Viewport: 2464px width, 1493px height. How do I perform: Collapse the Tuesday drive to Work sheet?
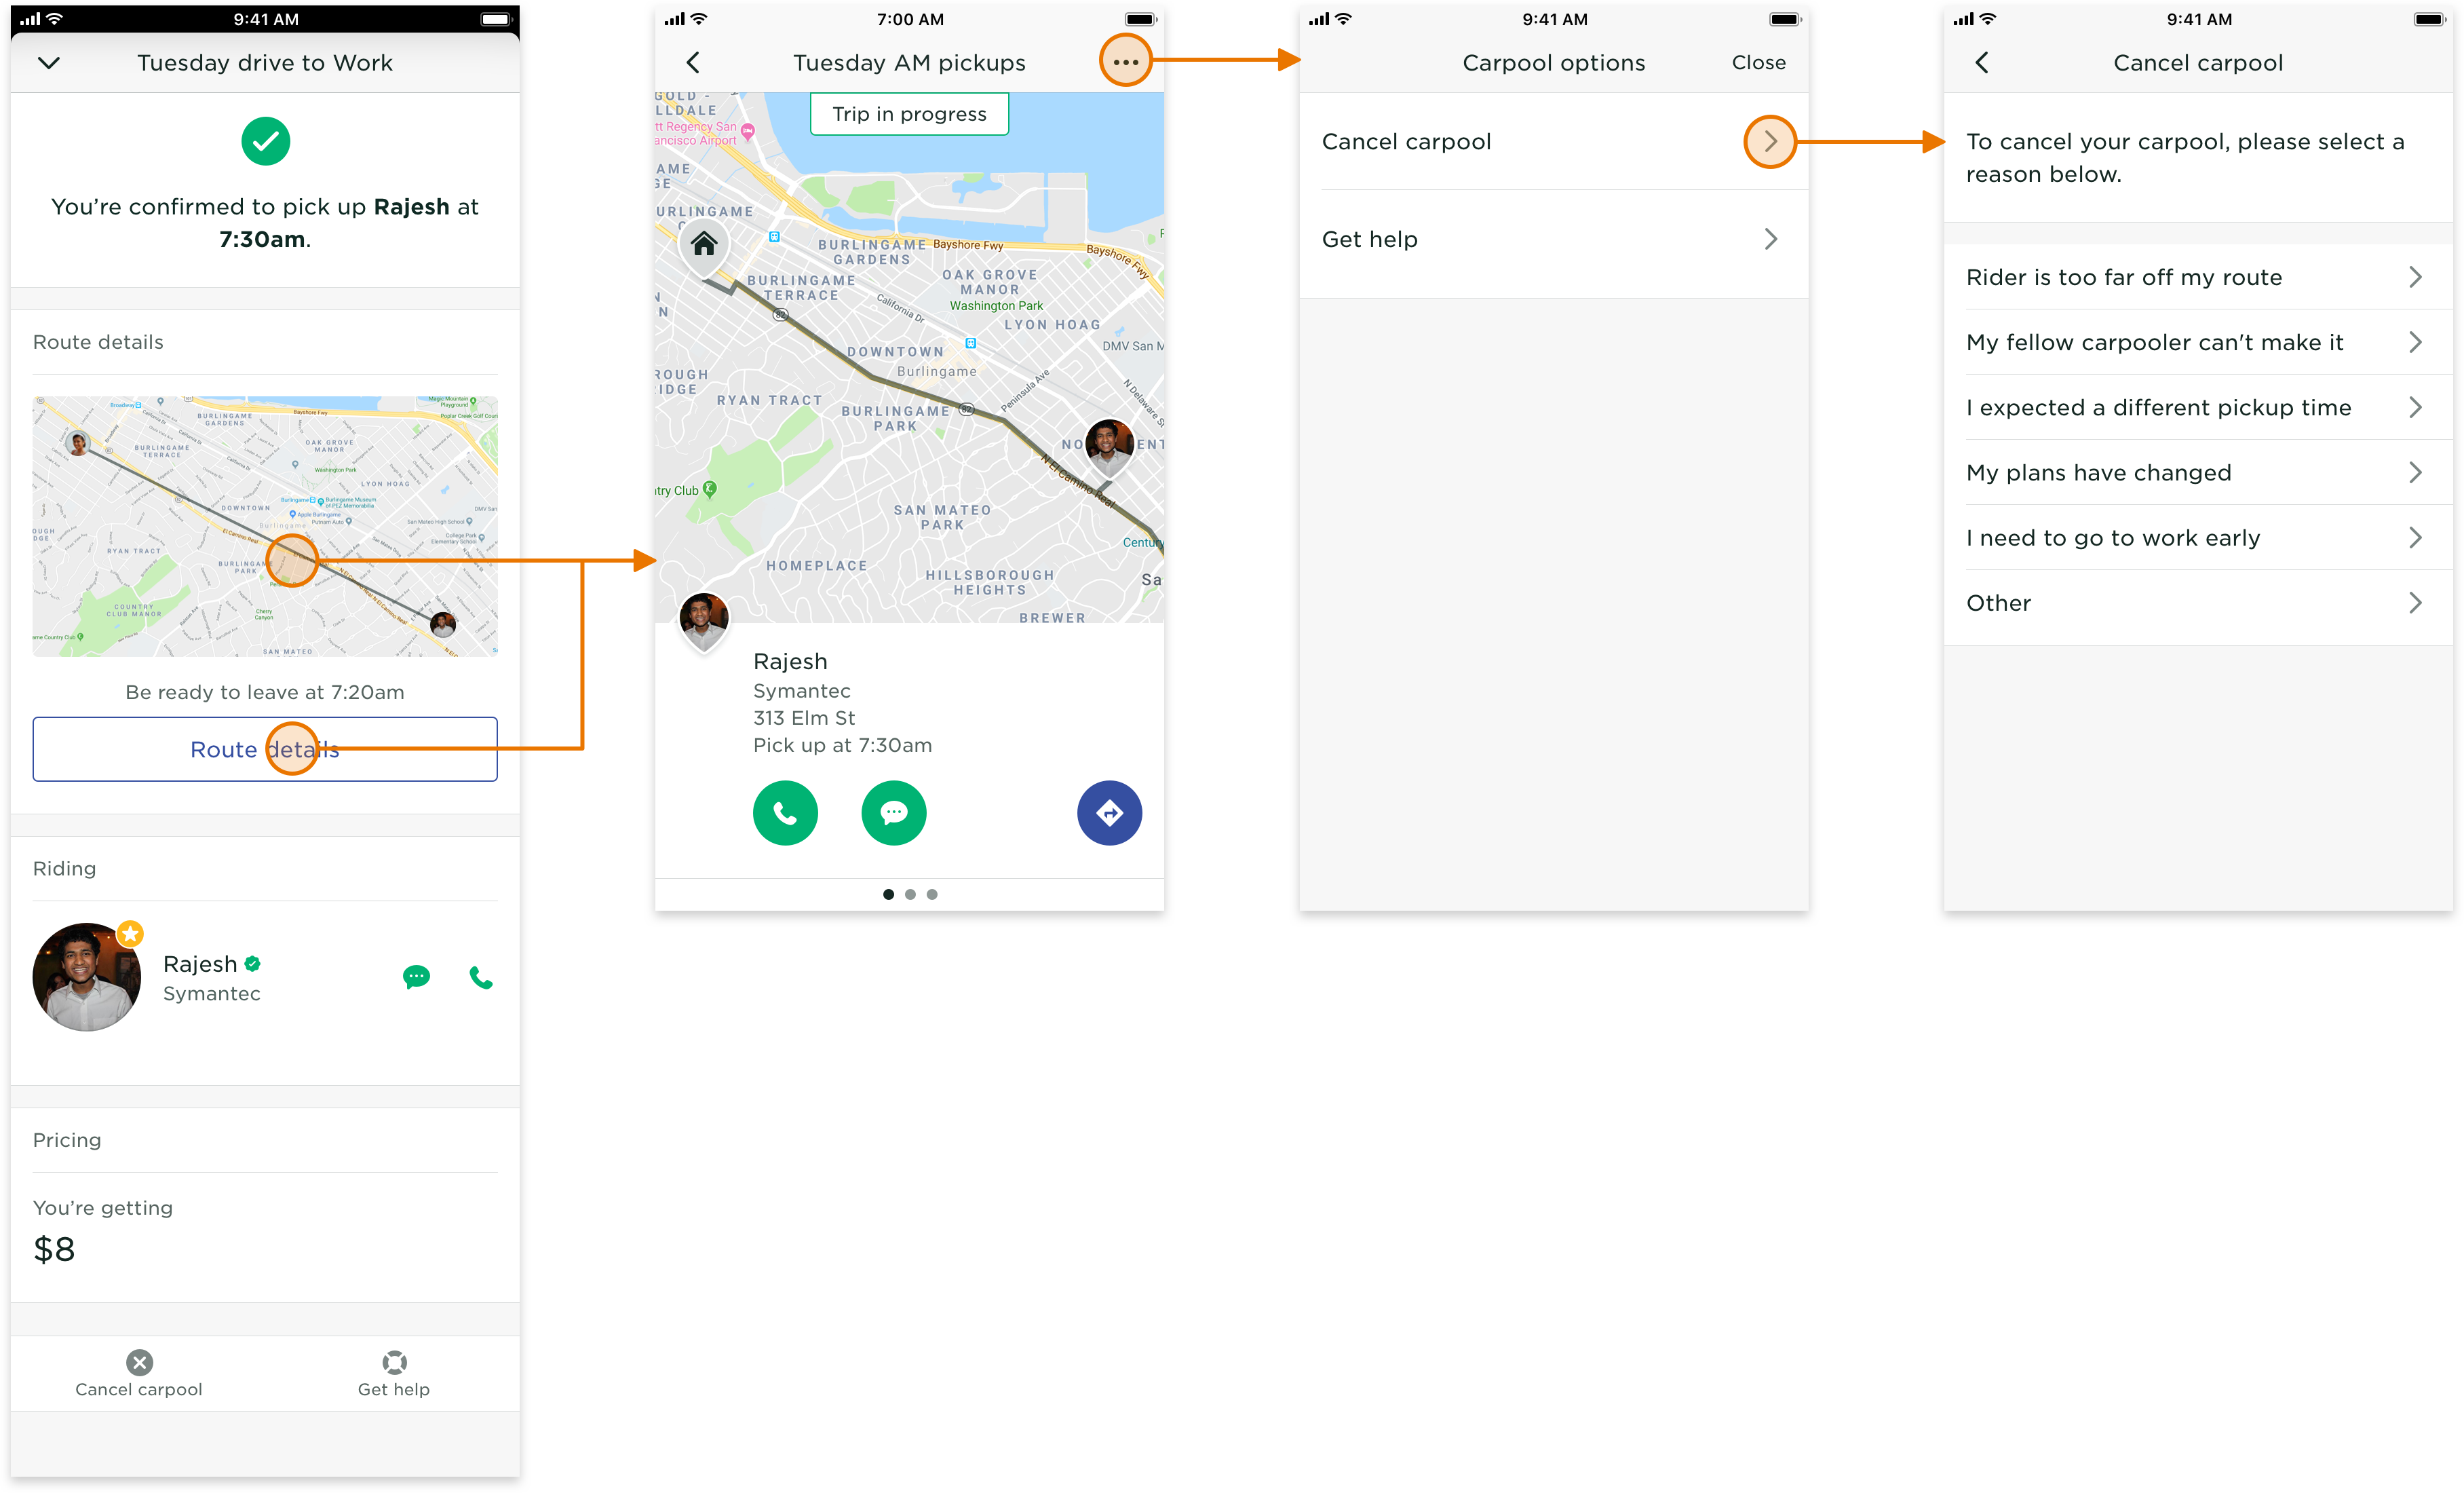49,63
